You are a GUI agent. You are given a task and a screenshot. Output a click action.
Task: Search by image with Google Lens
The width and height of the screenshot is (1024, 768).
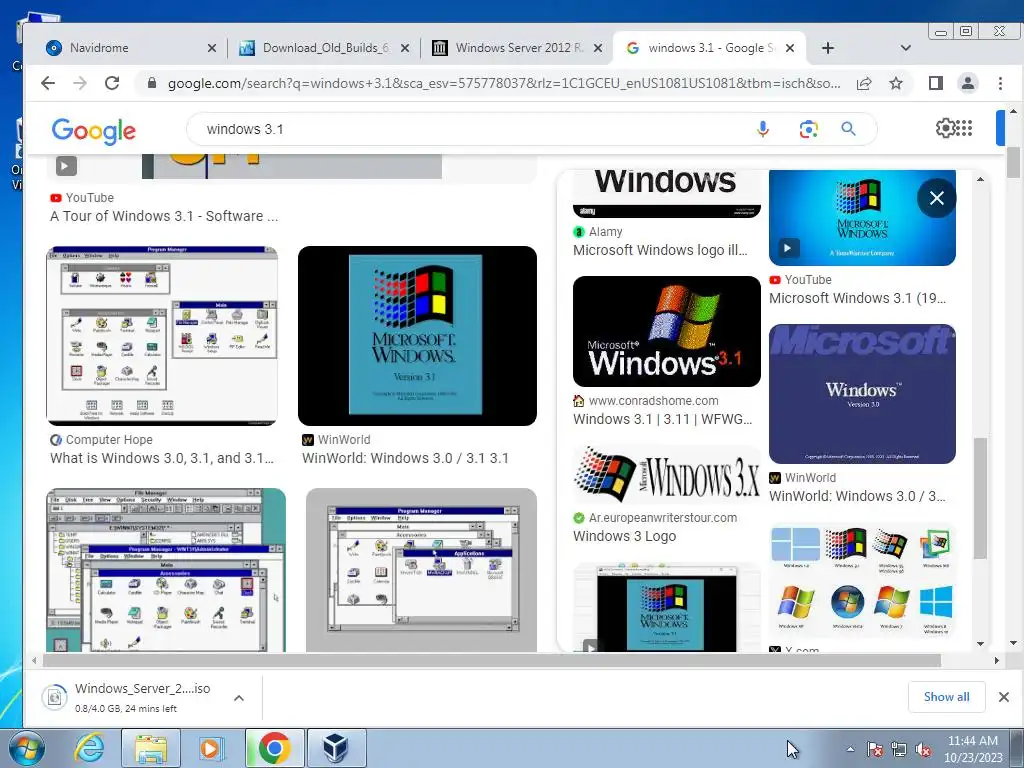[x=808, y=129]
